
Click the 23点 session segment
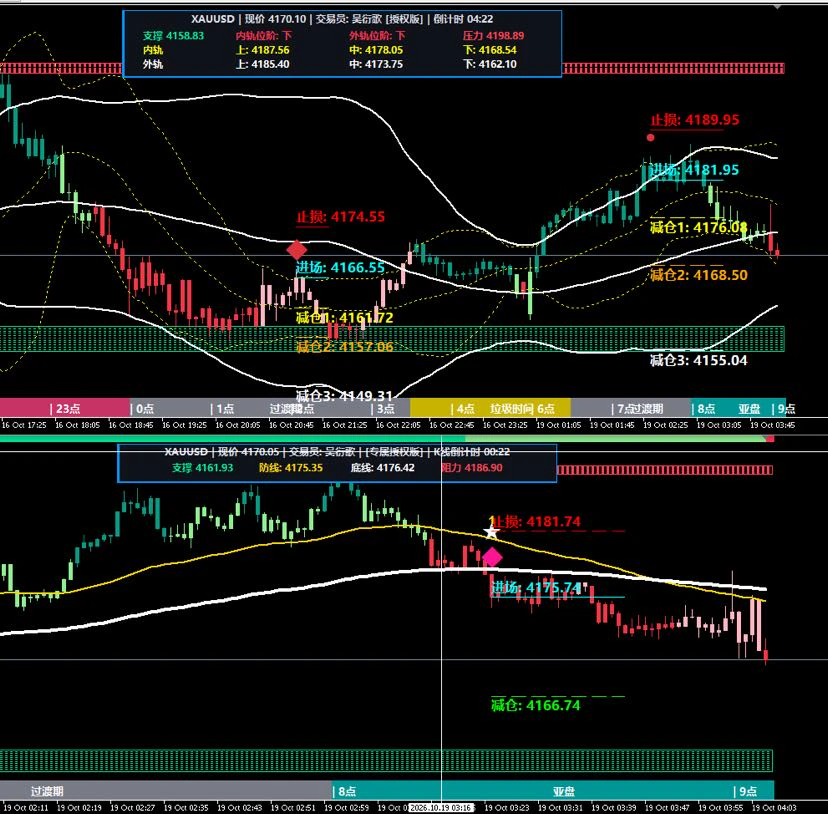tap(65, 408)
